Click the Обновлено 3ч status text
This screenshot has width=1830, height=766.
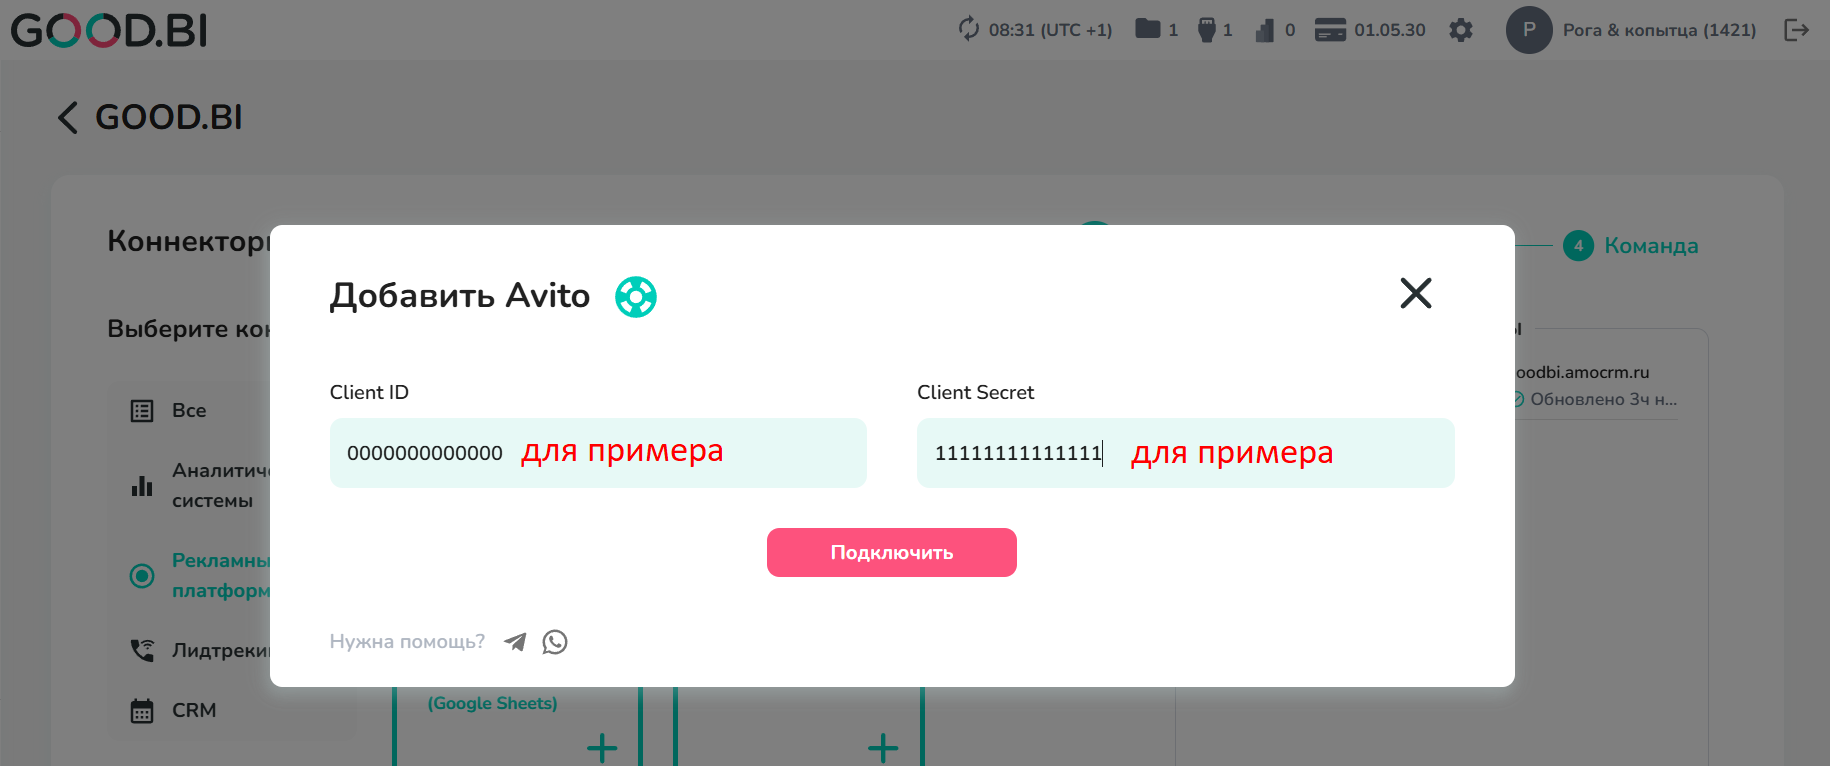(x=1604, y=399)
